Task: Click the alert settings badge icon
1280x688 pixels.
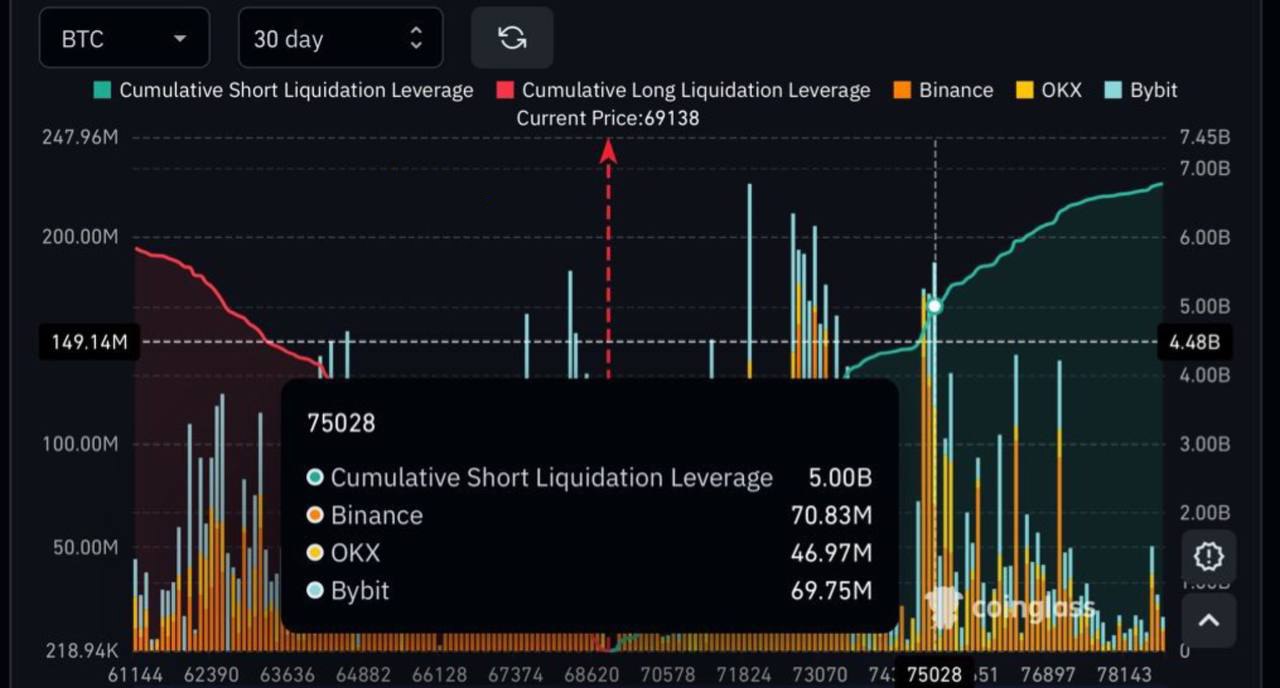Action: click(1208, 556)
